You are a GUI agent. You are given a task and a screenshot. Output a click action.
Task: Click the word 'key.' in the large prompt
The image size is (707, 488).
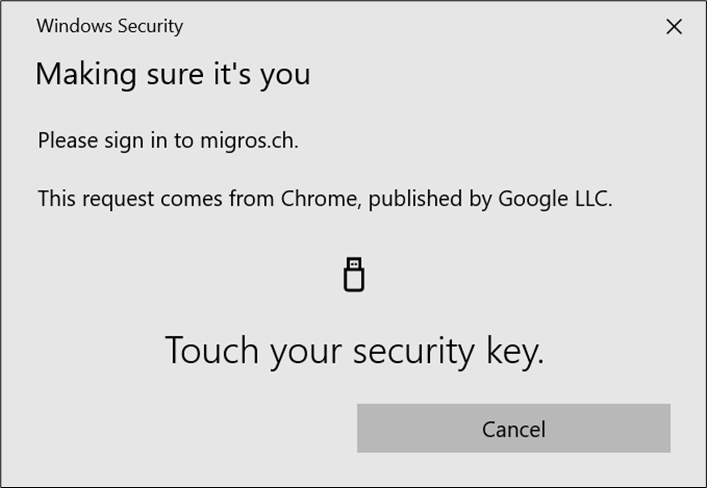click(x=515, y=351)
